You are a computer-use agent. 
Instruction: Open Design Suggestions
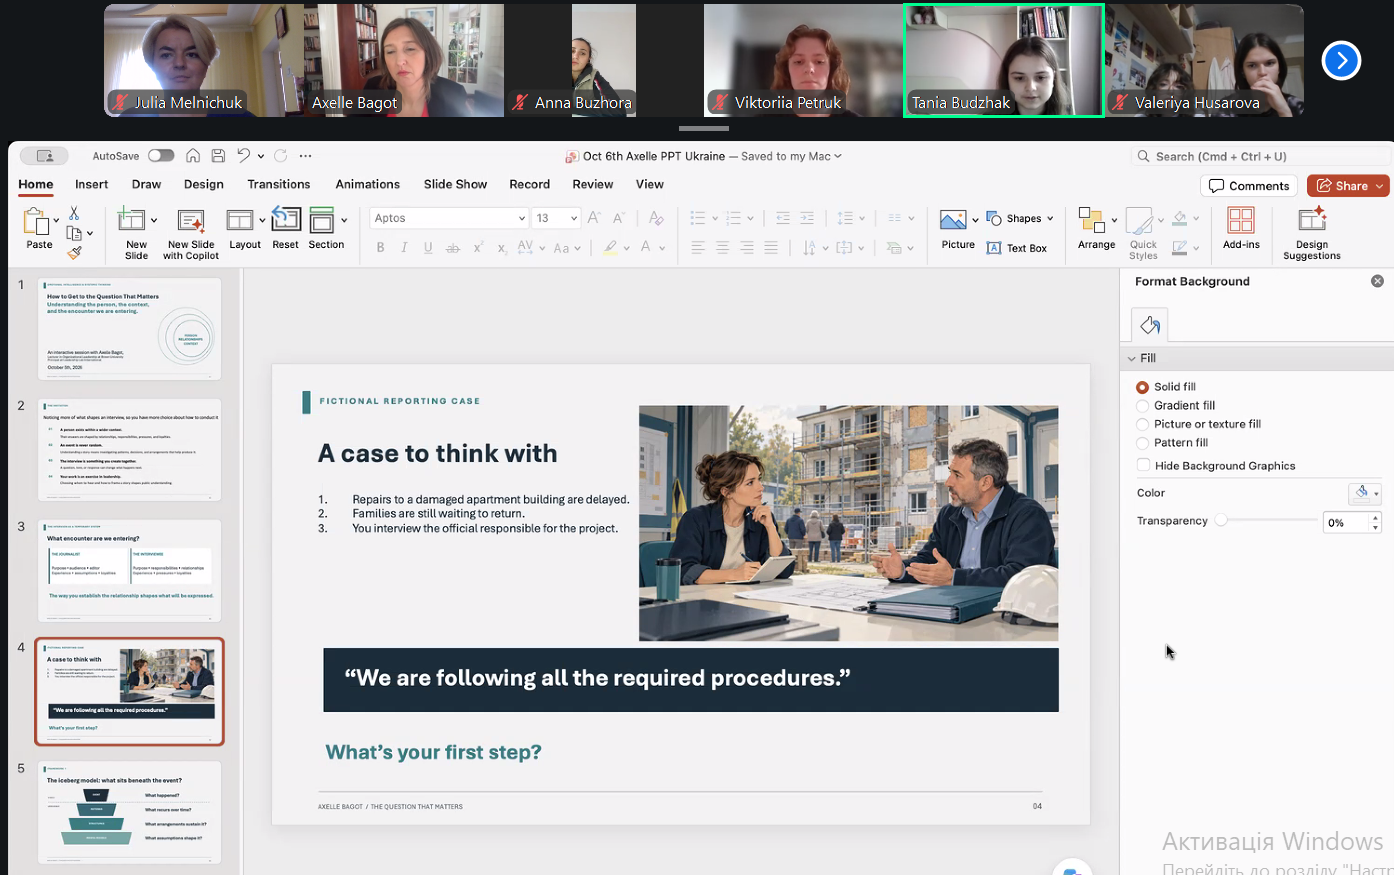[x=1312, y=232]
